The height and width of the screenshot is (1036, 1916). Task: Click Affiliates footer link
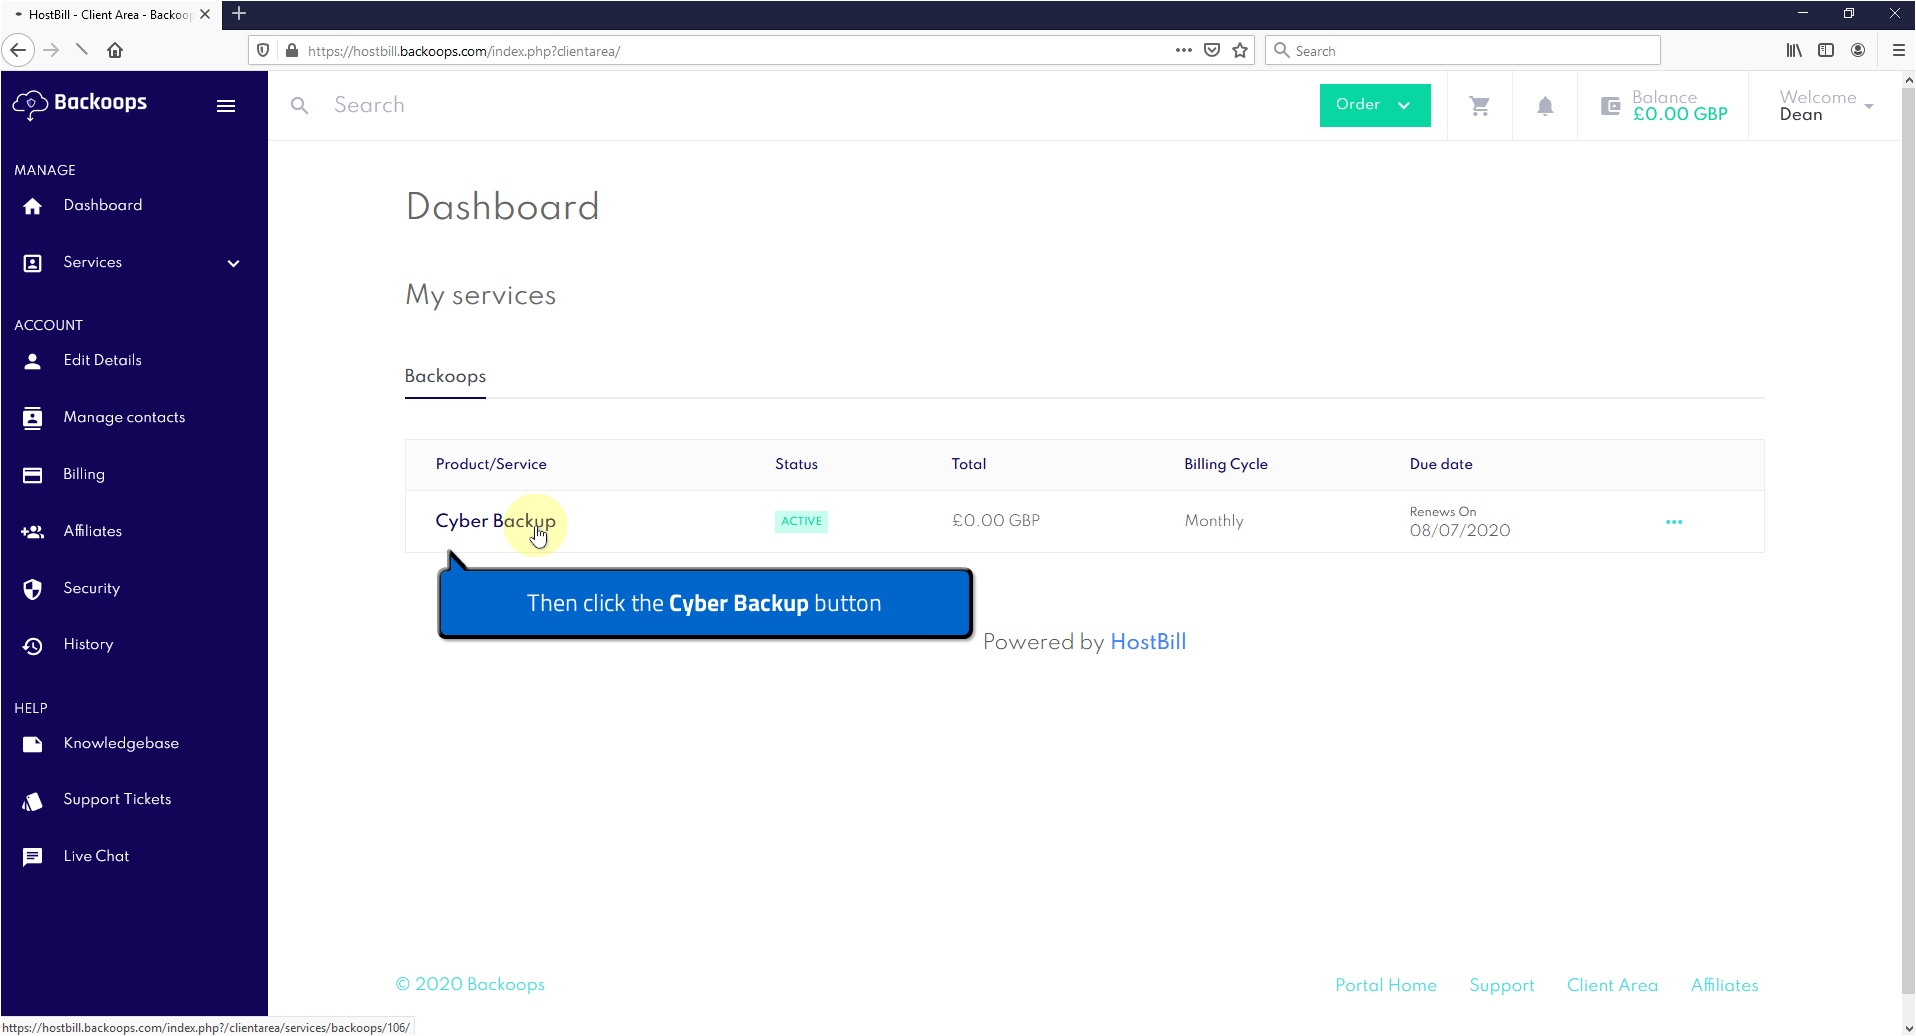[x=1725, y=985]
